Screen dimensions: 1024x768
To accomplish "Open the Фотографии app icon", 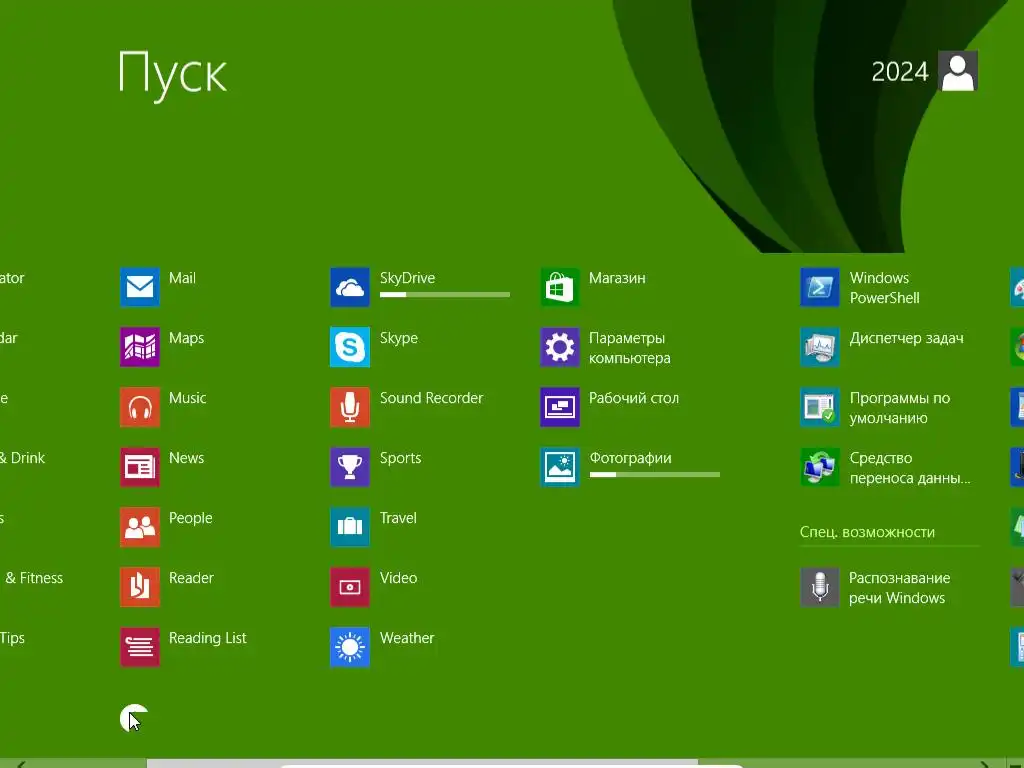I will [560, 467].
